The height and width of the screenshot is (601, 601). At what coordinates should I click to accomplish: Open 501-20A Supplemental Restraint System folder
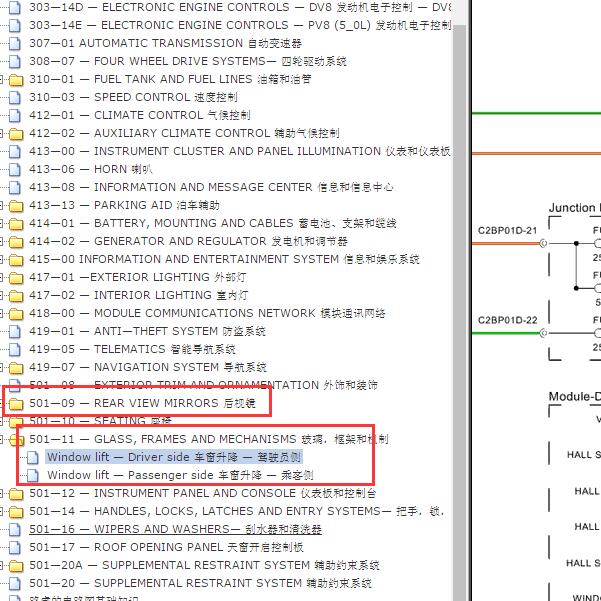coord(204,566)
